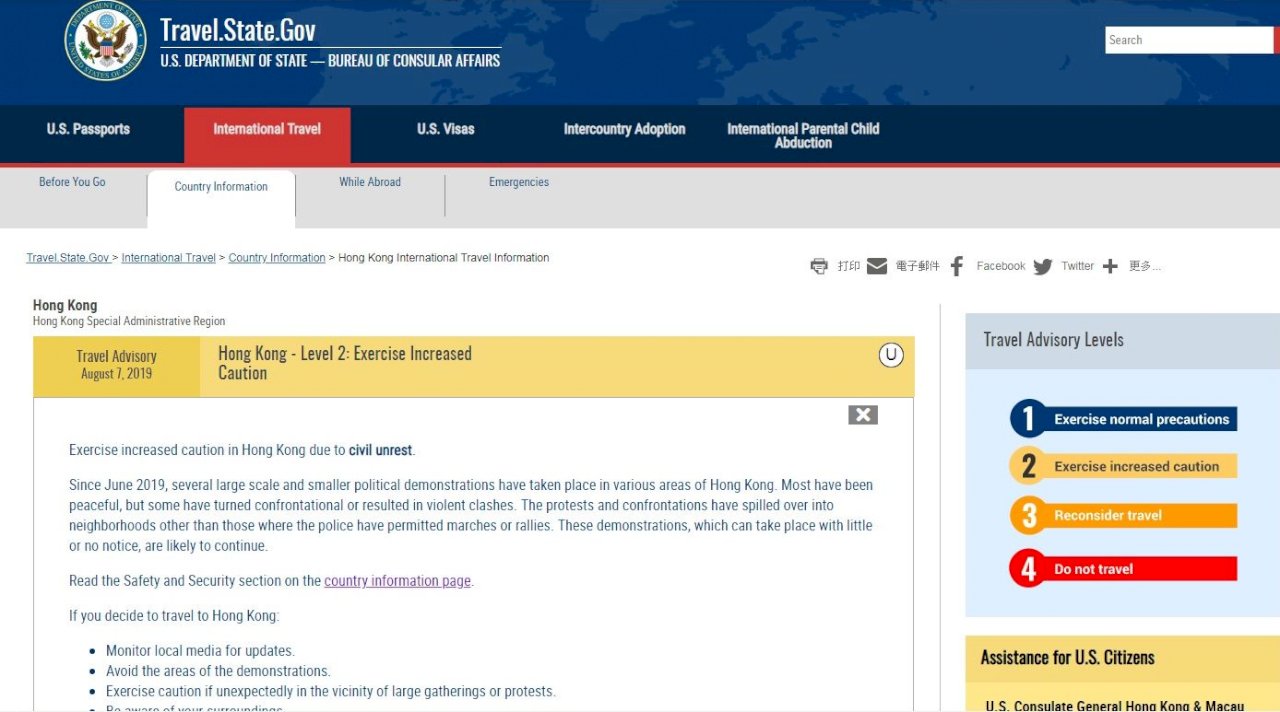
Task: Close the travel advisory panel with the X
Action: click(863, 415)
